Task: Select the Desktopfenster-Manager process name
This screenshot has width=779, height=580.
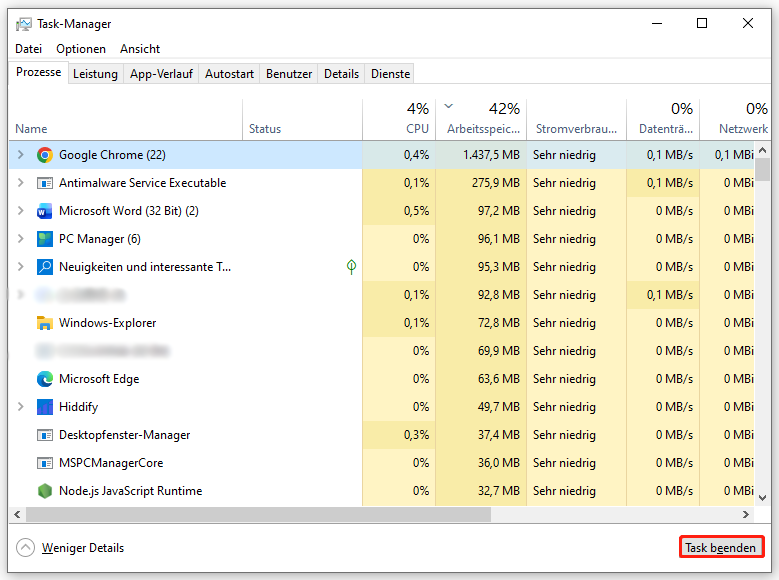Action: coord(124,435)
